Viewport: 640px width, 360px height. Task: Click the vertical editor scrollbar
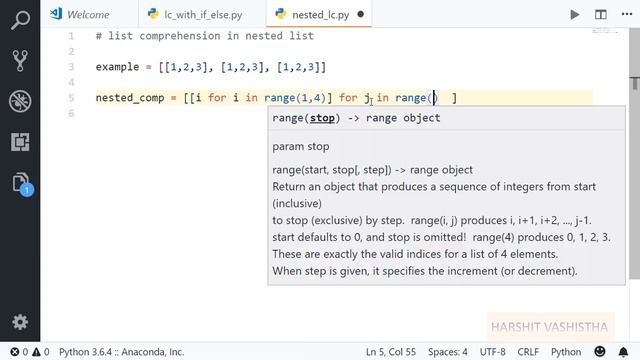coord(635,153)
